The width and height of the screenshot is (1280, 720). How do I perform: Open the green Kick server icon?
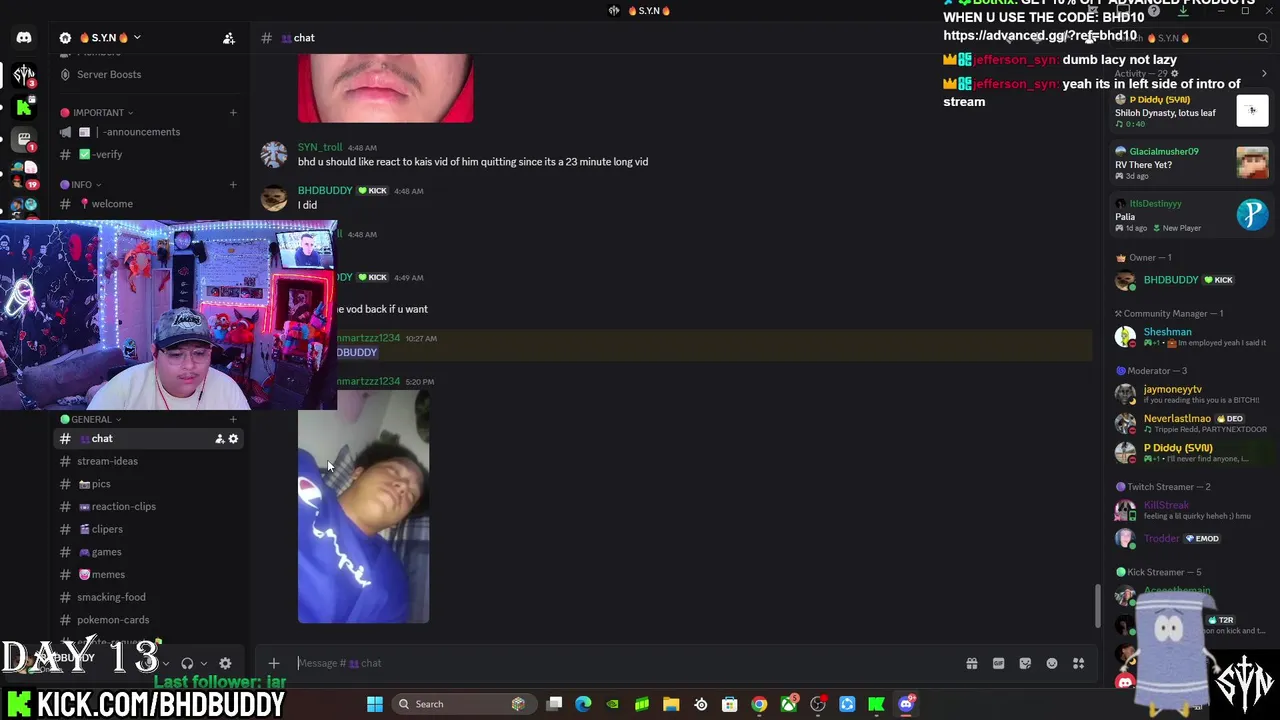pos(24,107)
